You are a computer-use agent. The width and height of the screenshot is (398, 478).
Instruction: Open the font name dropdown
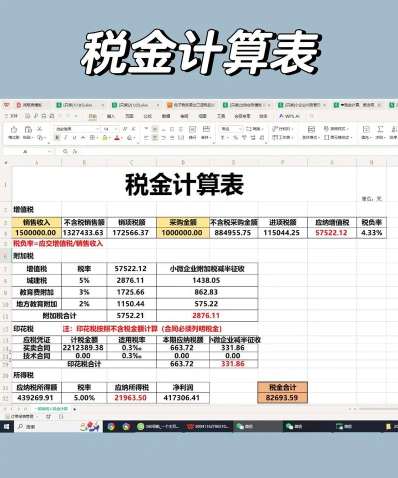click(x=97, y=129)
